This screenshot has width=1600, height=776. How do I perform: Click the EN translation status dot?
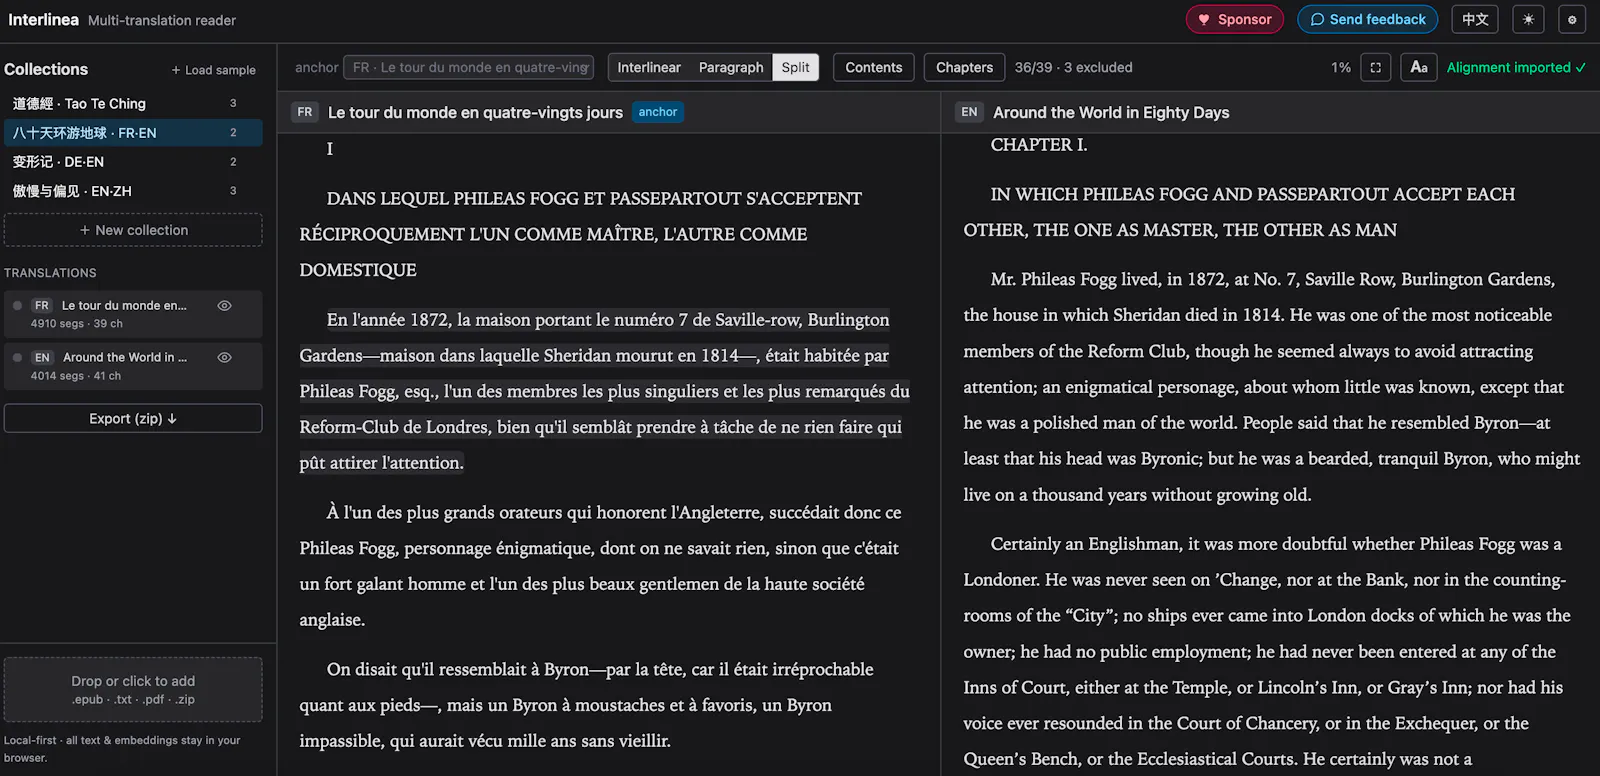tap(17, 357)
